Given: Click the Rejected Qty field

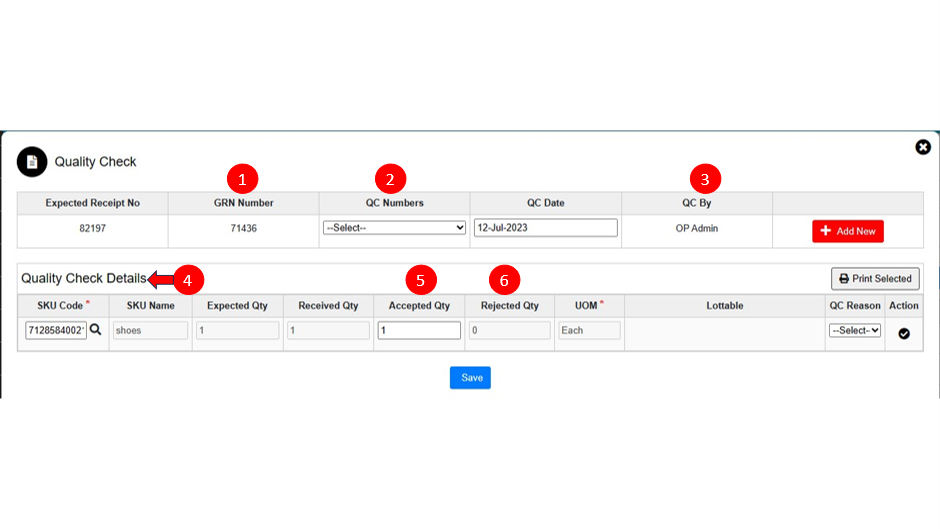Looking at the screenshot, I should [x=509, y=330].
